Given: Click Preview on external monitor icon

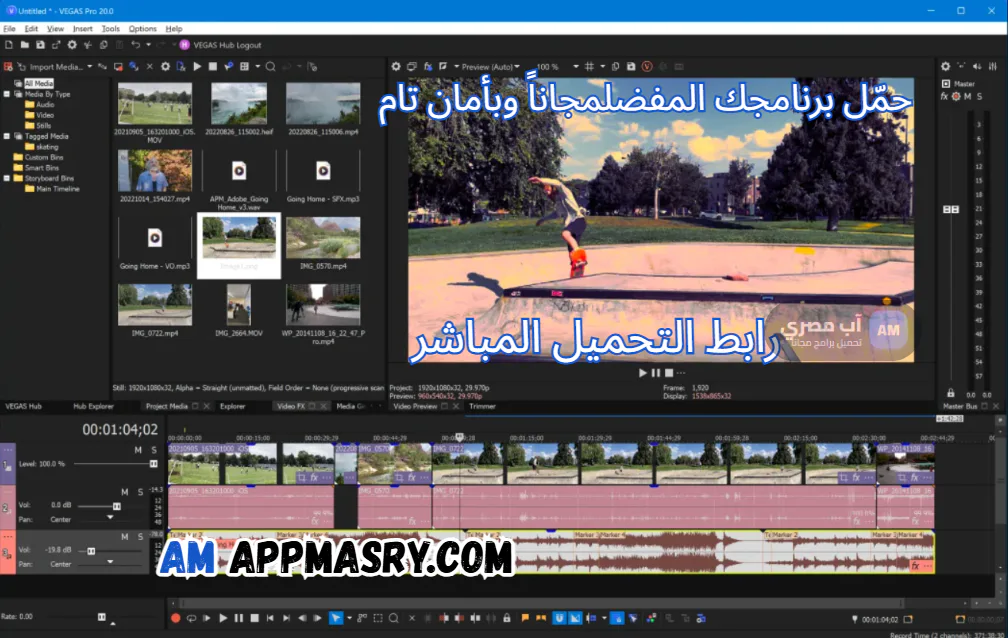Looking at the screenshot, I should tap(412, 66).
